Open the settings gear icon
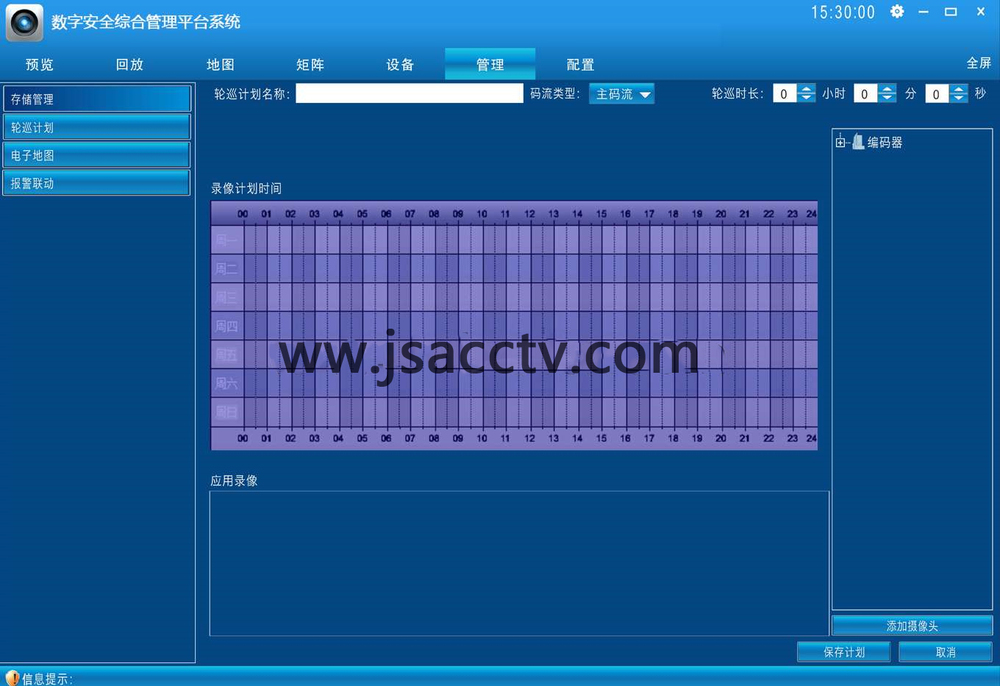This screenshot has width=1000, height=686. pos(897,11)
